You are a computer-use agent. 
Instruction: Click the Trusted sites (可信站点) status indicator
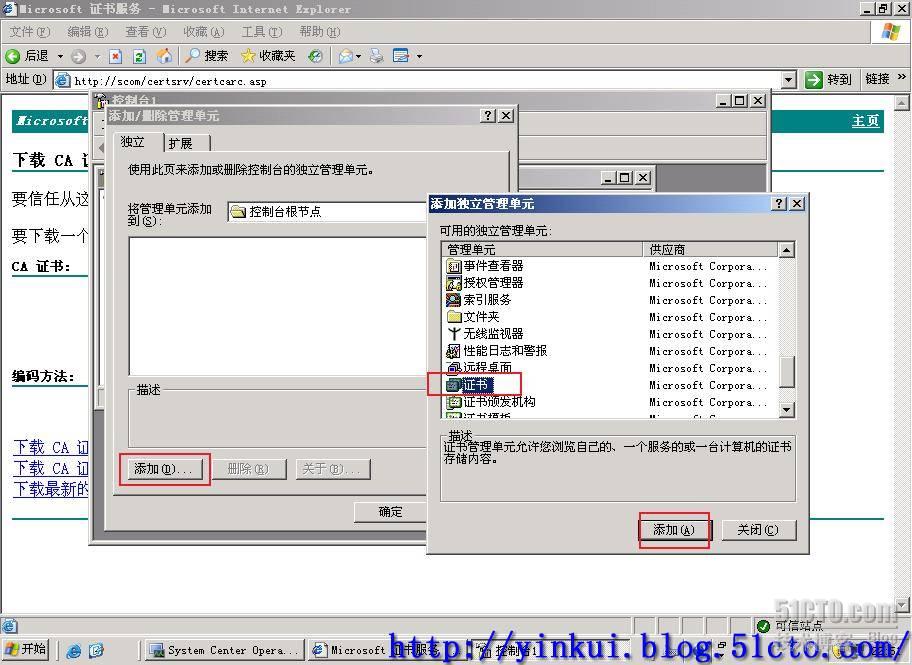point(791,626)
